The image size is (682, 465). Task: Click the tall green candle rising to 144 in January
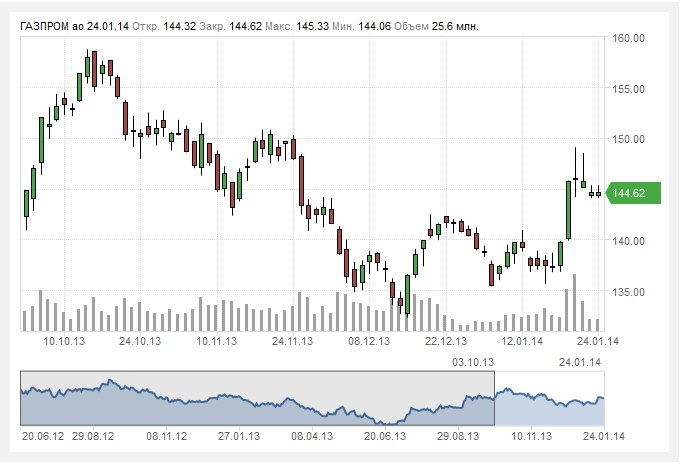(568, 210)
